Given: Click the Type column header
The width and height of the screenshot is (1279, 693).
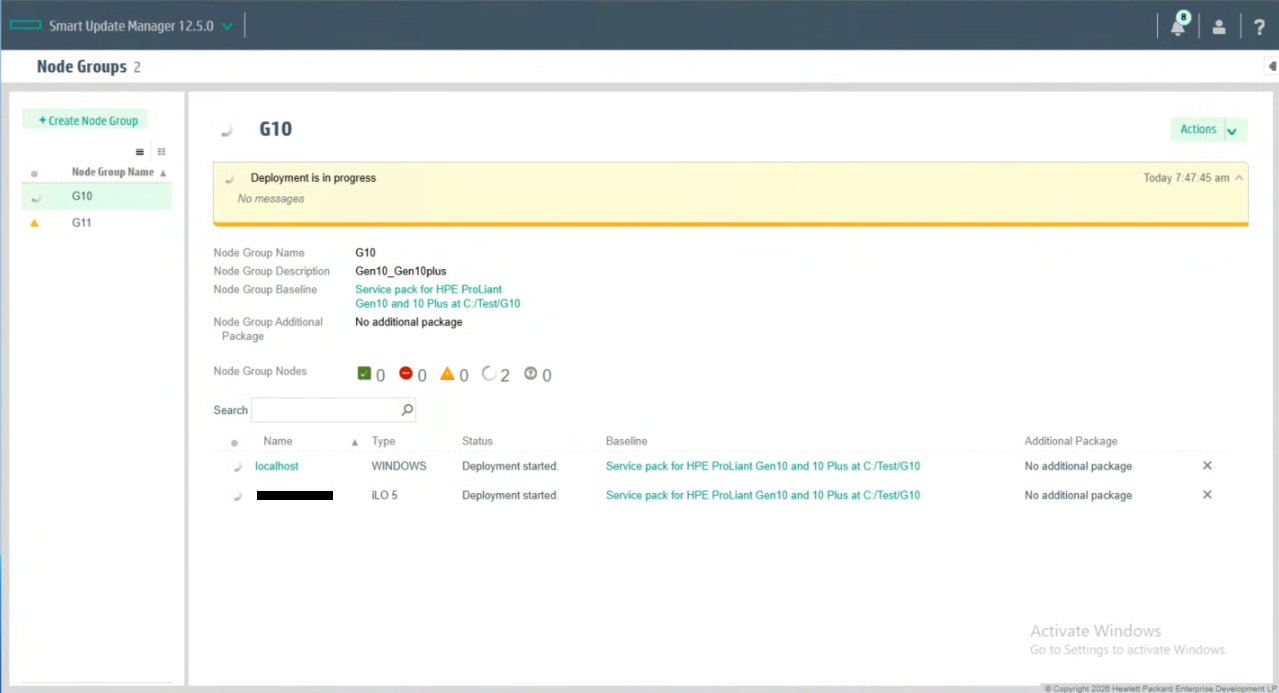Looking at the screenshot, I should [383, 441].
